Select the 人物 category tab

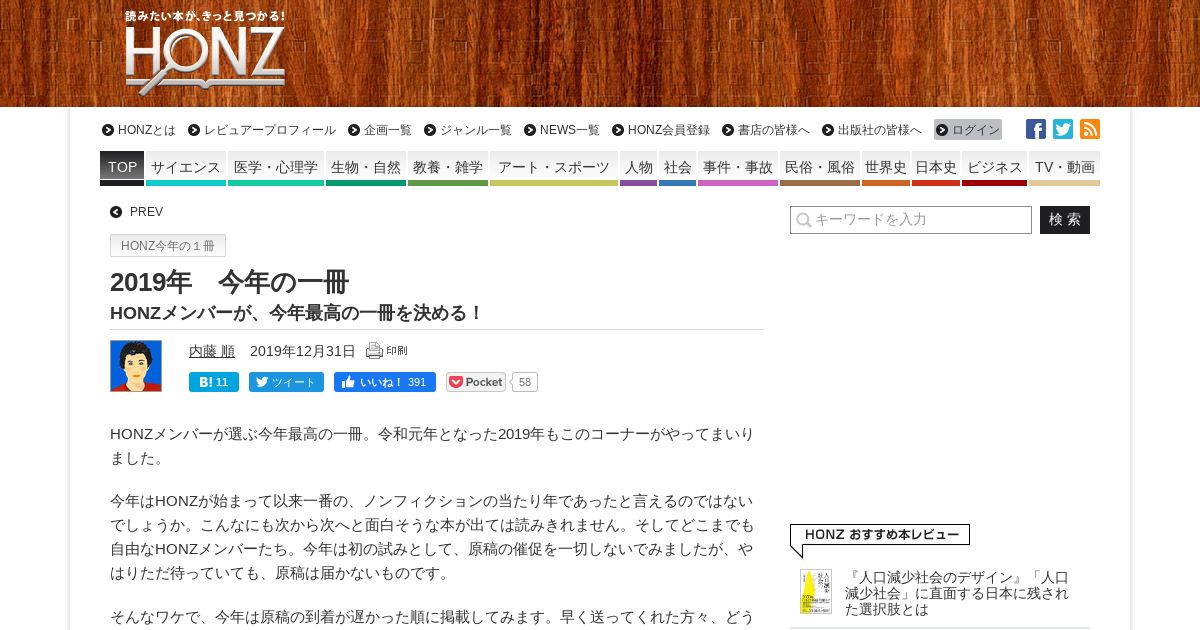click(638, 168)
